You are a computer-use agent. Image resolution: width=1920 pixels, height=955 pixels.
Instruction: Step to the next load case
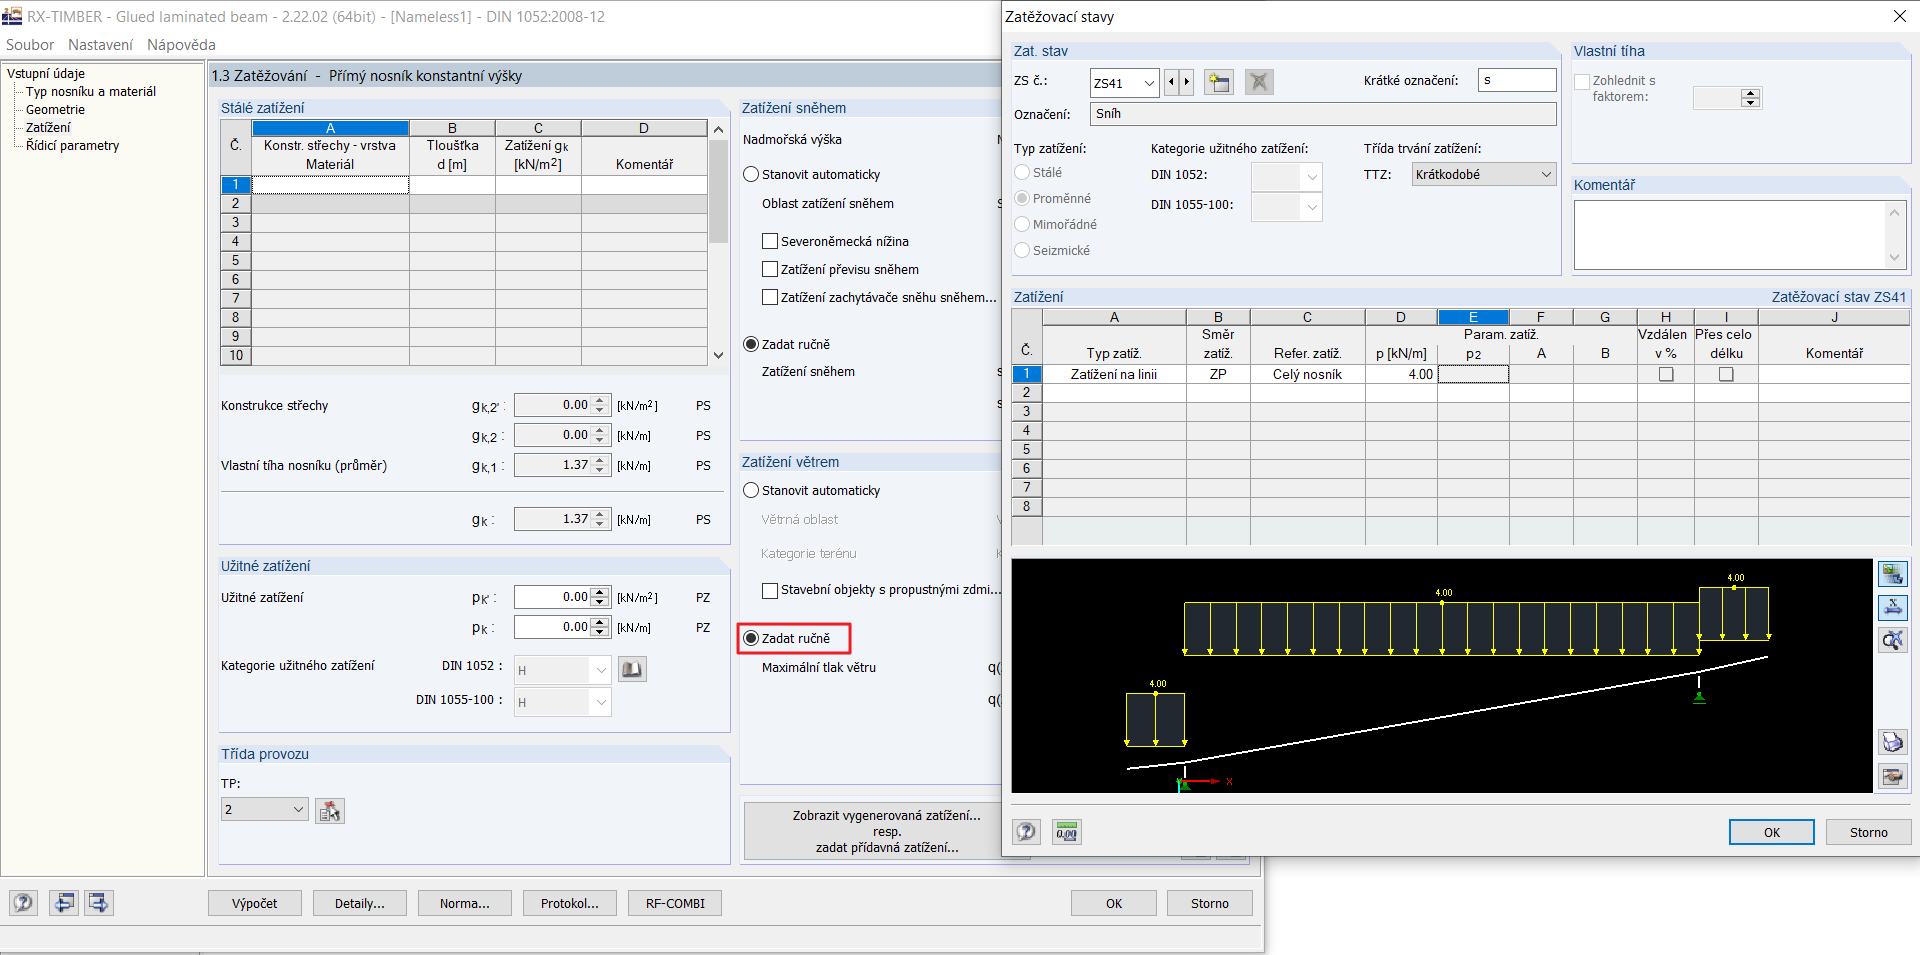click(x=1187, y=82)
